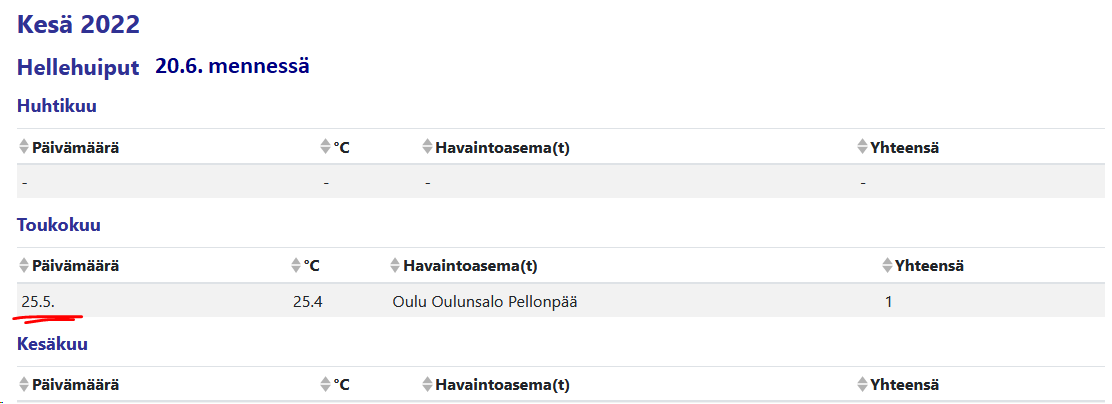Click the Hellehuiput heading
1112x404 pixels.
point(78,68)
